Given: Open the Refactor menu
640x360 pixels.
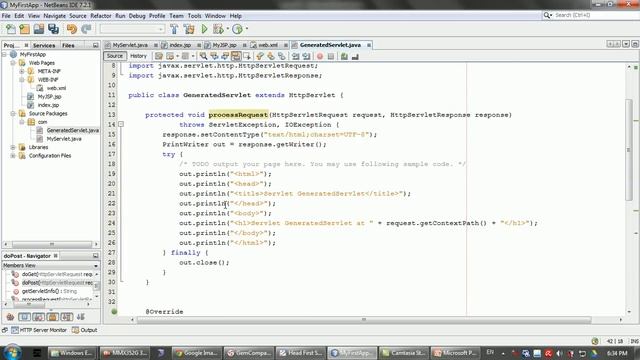Looking at the screenshot, I should tap(101, 16).
